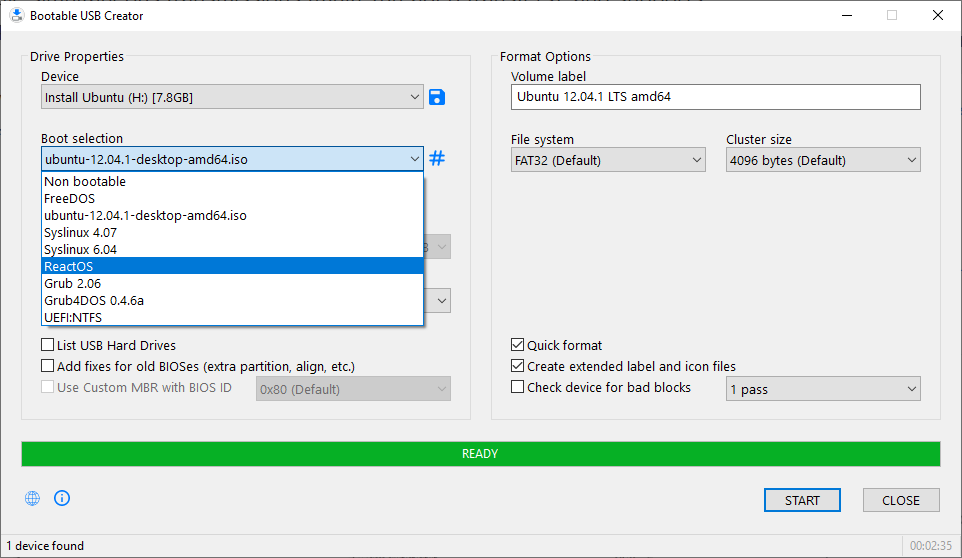The width and height of the screenshot is (962, 558).
Task: Open the File system dropdown
Action: [x=609, y=160]
